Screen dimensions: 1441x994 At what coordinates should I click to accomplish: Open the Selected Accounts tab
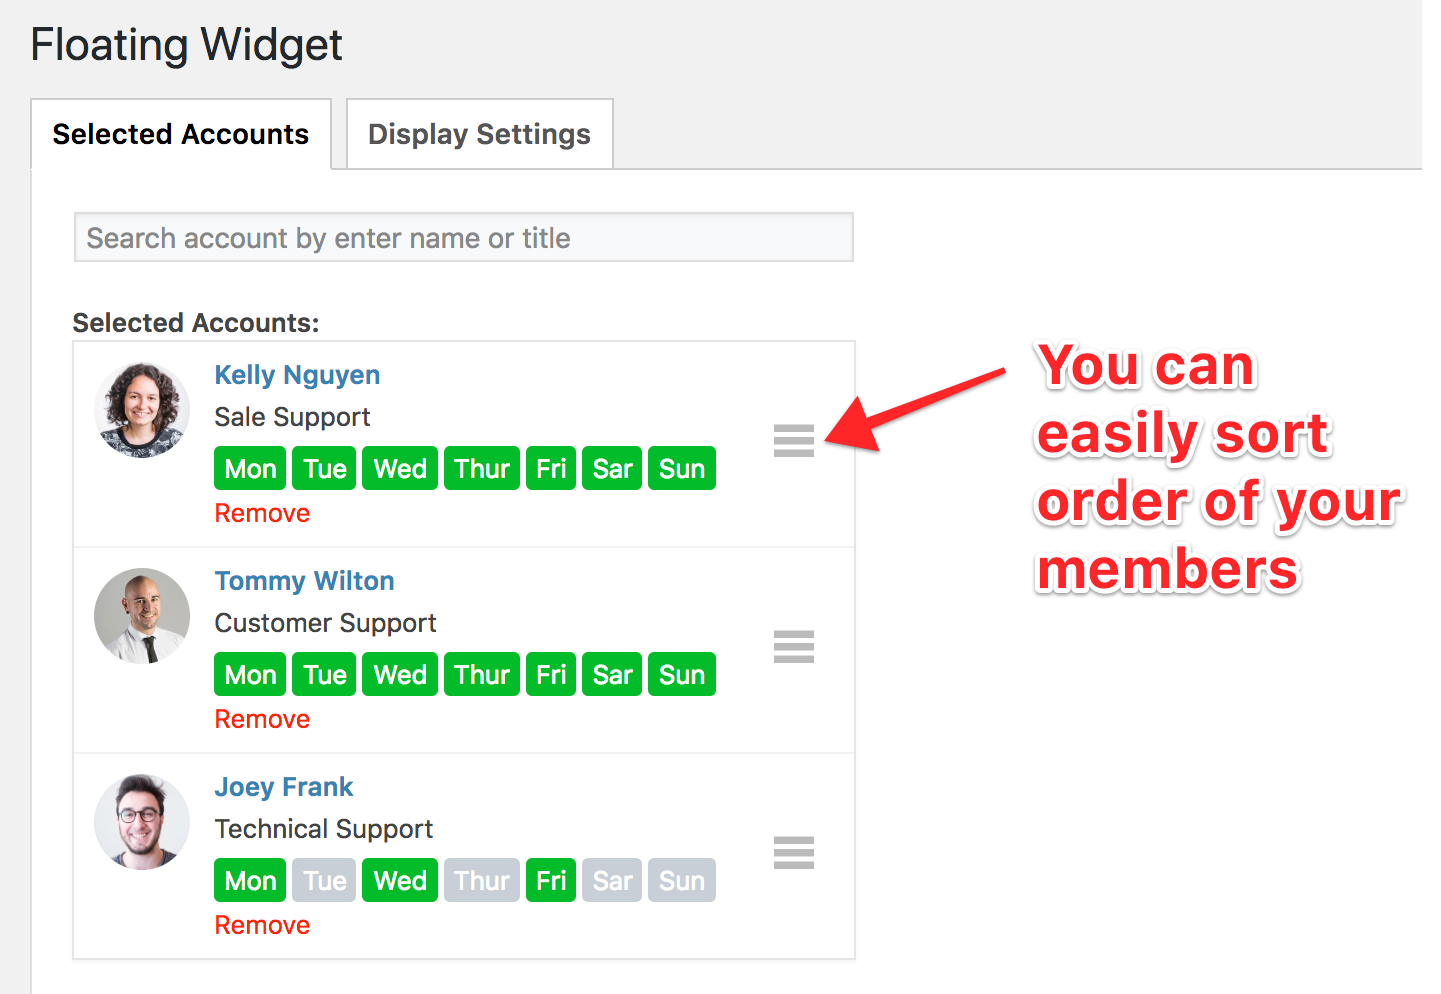coord(181,134)
